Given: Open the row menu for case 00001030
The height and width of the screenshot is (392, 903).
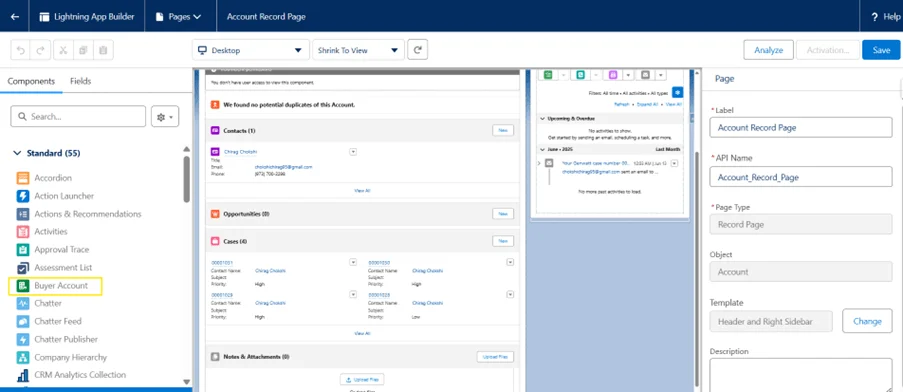Looking at the screenshot, I should pyautogui.click(x=510, y=262).
